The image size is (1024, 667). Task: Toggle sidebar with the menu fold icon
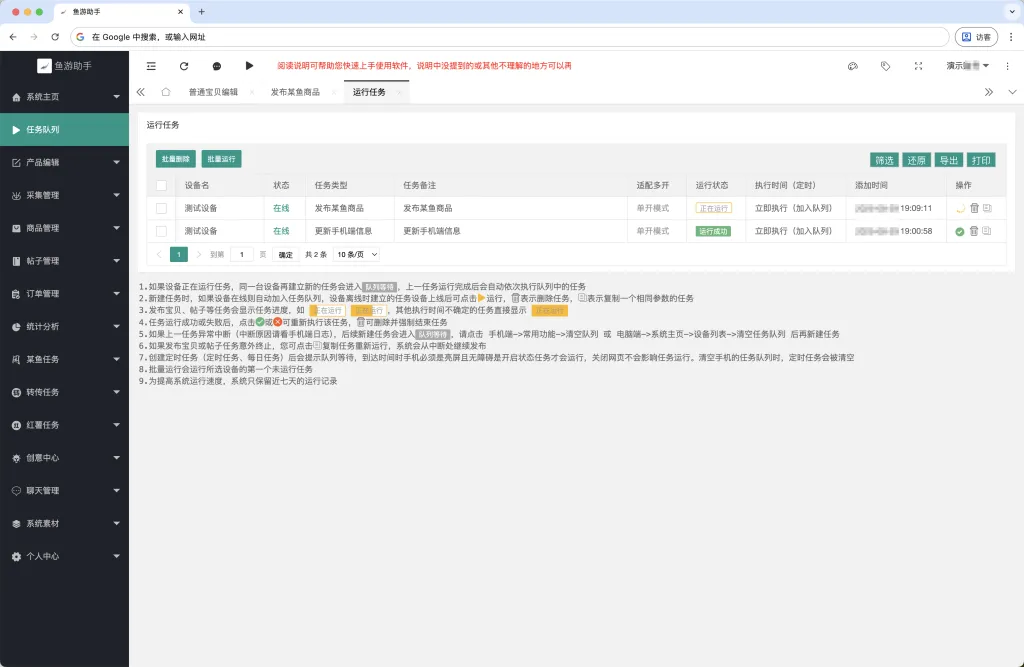tap(152, 66)
